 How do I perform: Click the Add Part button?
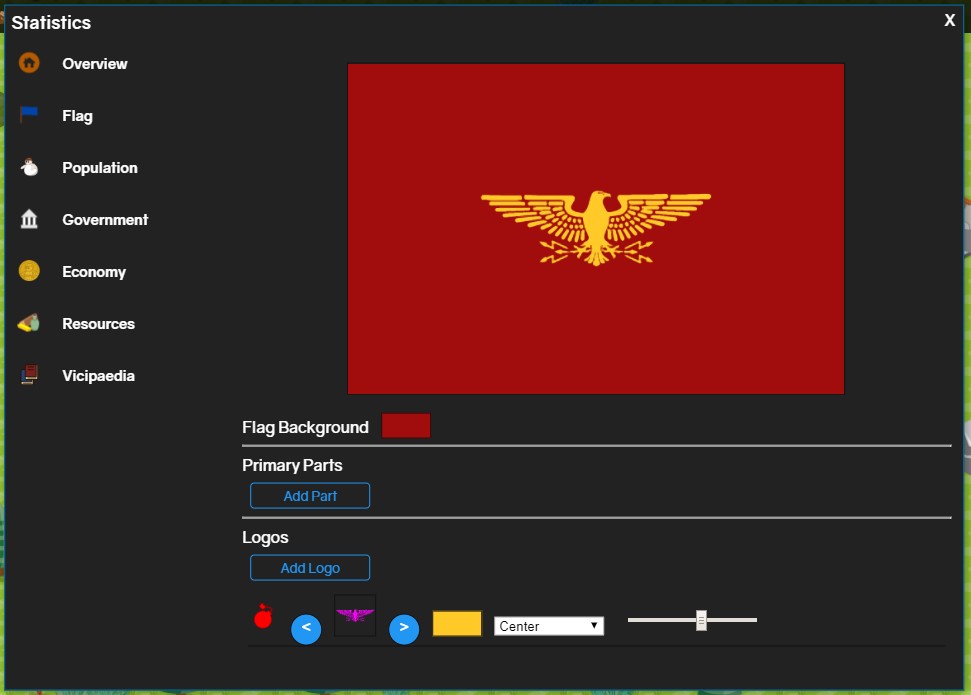pos(310,496)
